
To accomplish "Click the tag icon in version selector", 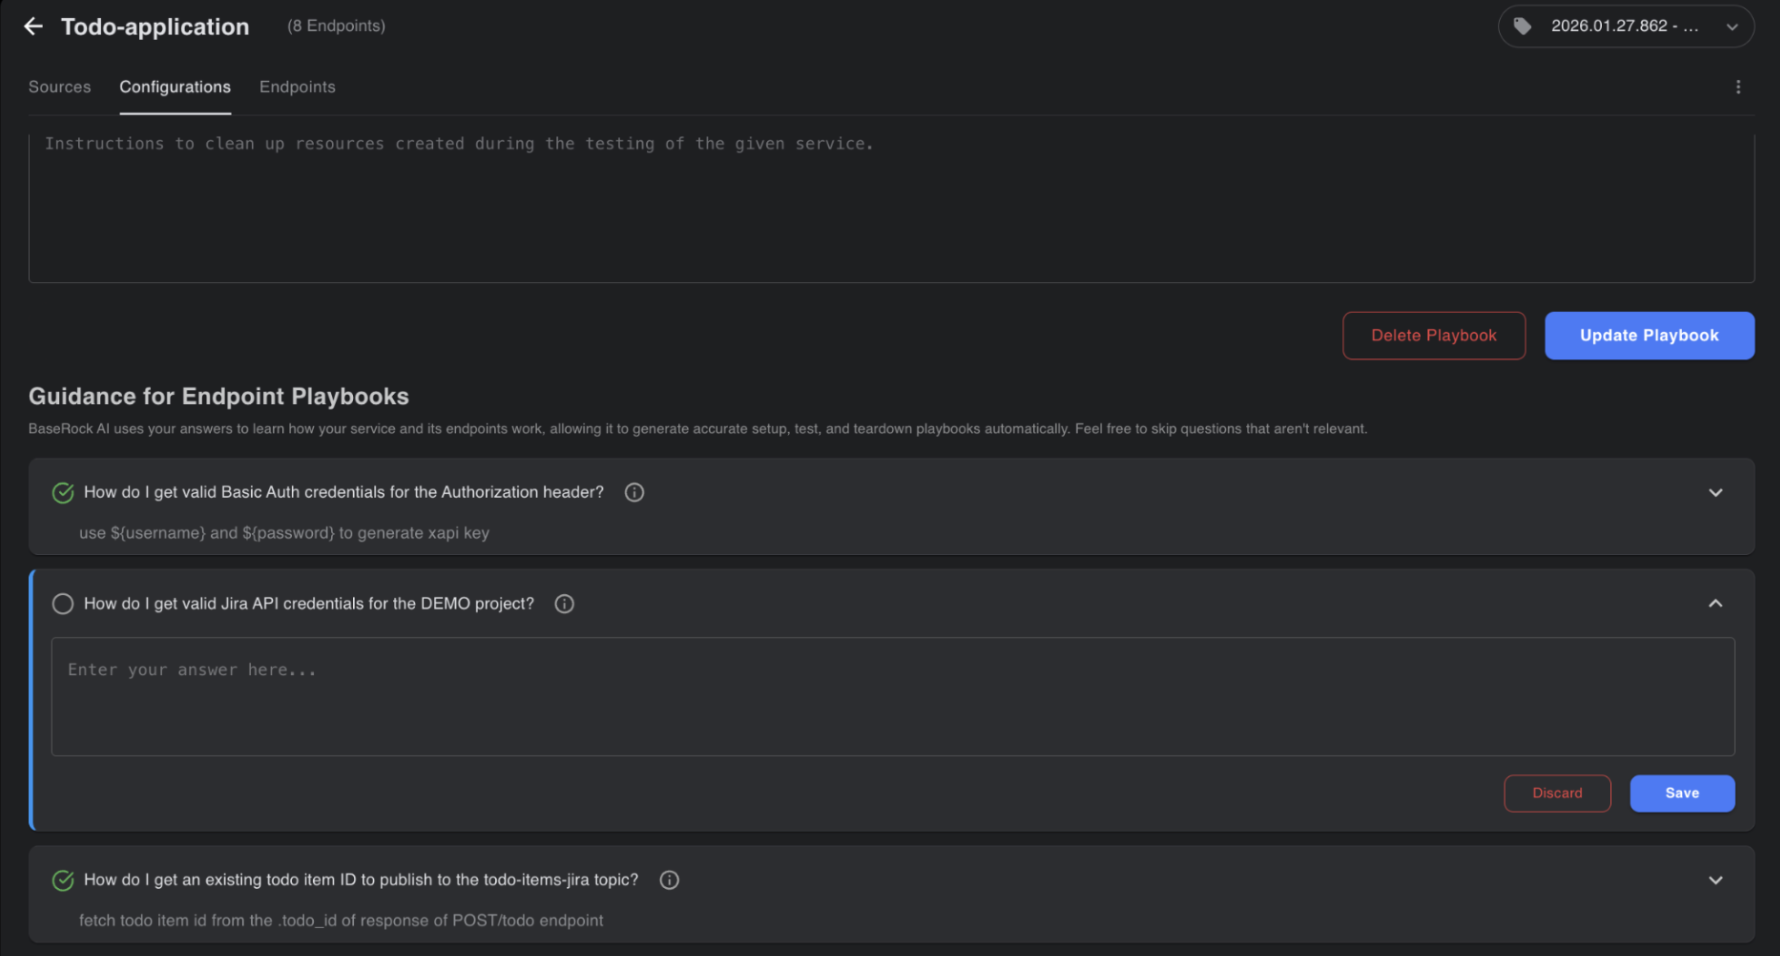I will click(x=1522, y=26).
